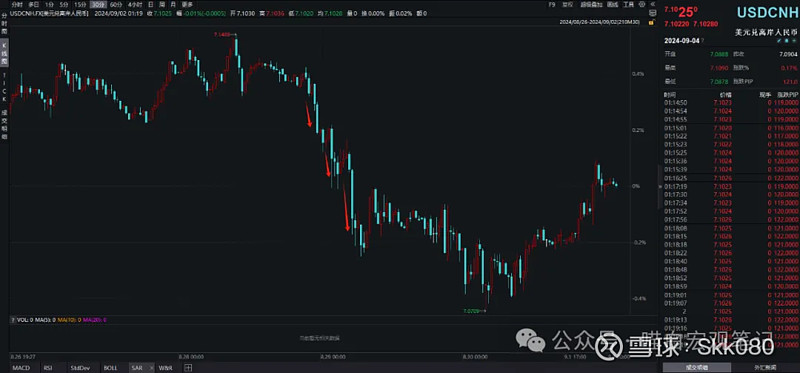Click the data stack icon below collapse arrows
The image size is (800, 373).
click(653, 13)
